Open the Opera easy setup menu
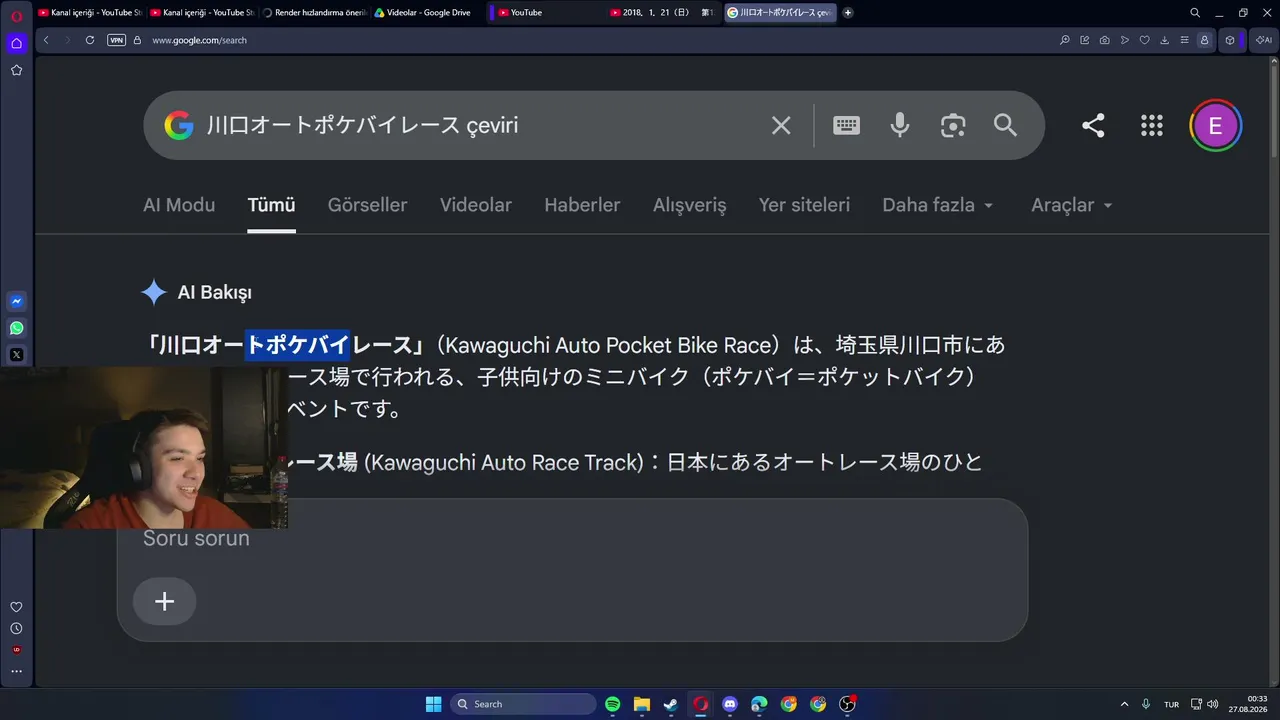Image resolution: width=1280 pixels, height=720 pixels. pos(1184,40)
